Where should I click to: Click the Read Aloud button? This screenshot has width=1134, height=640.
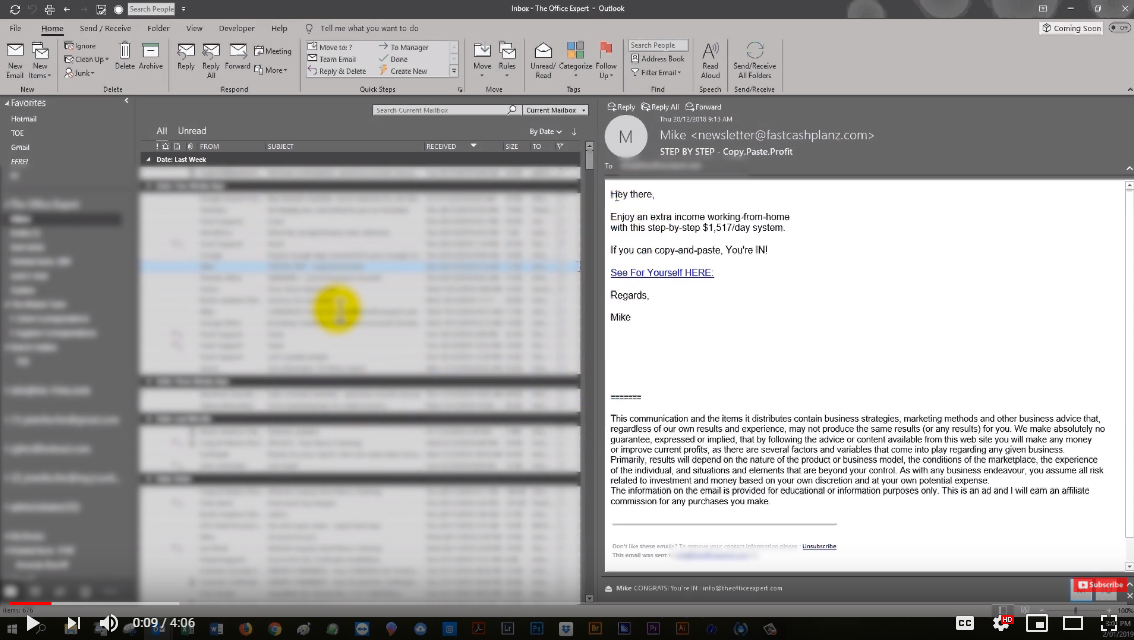point(710,60)
